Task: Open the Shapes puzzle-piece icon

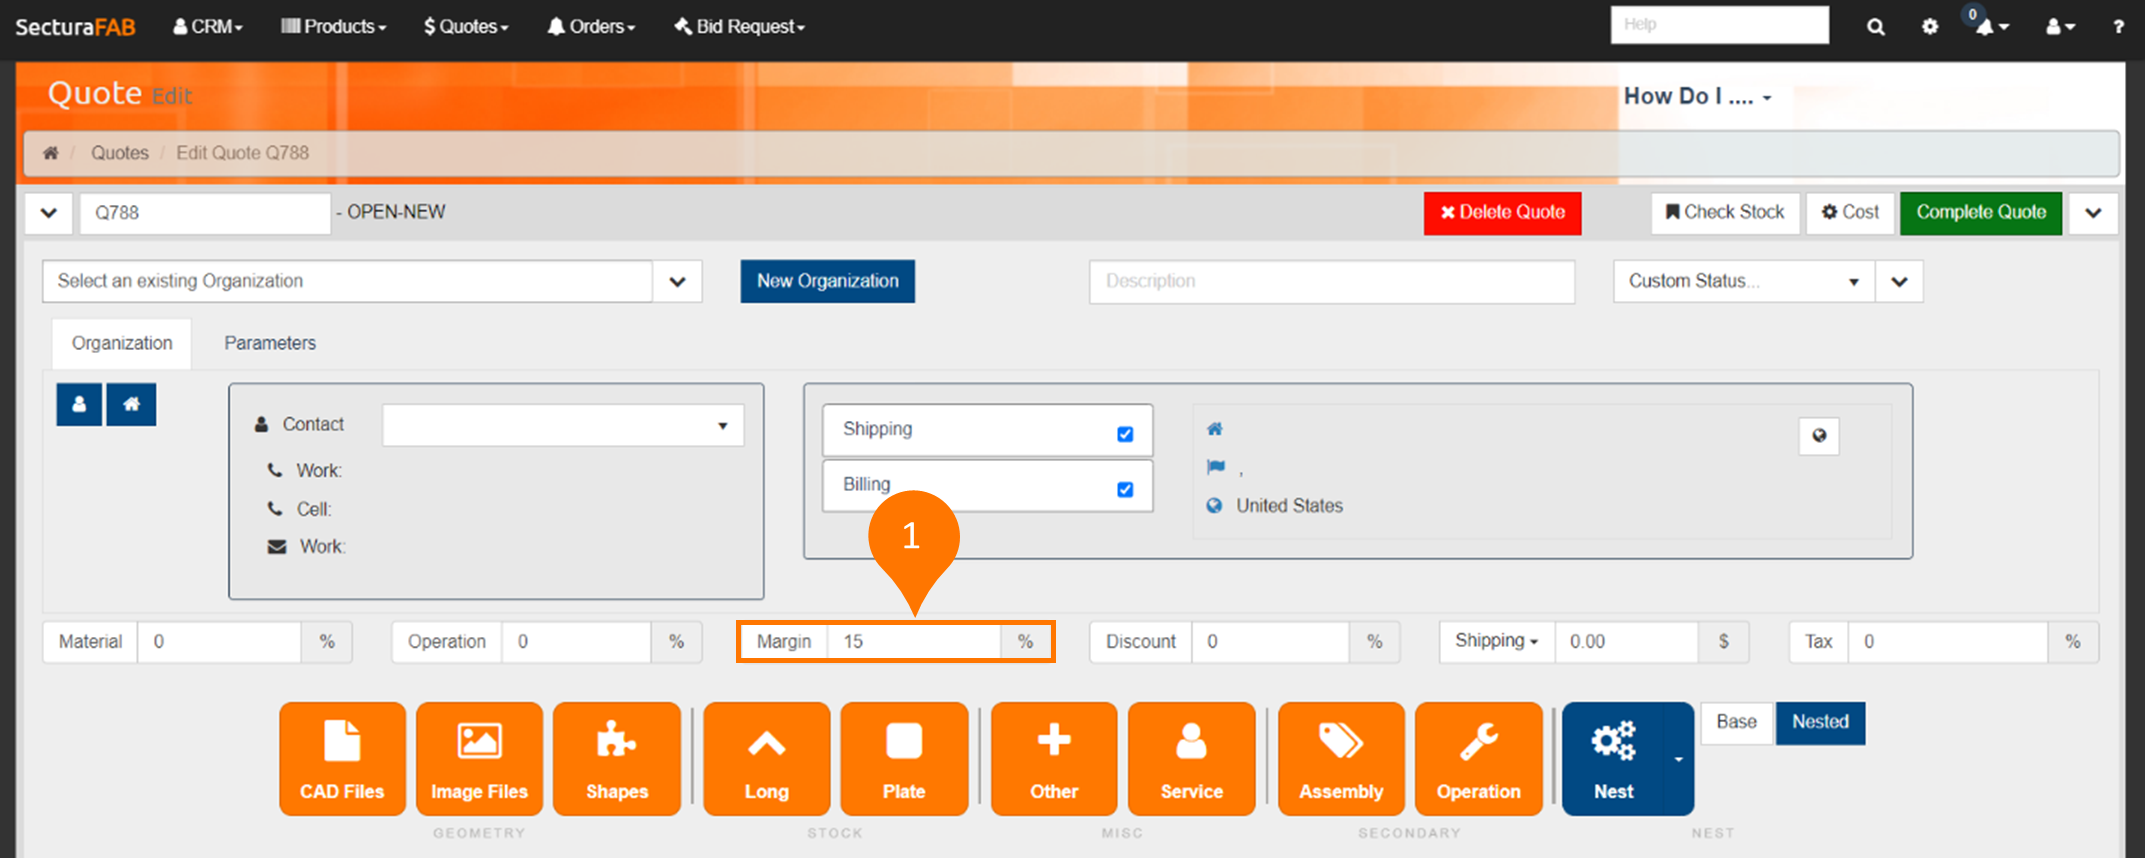Action: (616, 758)
